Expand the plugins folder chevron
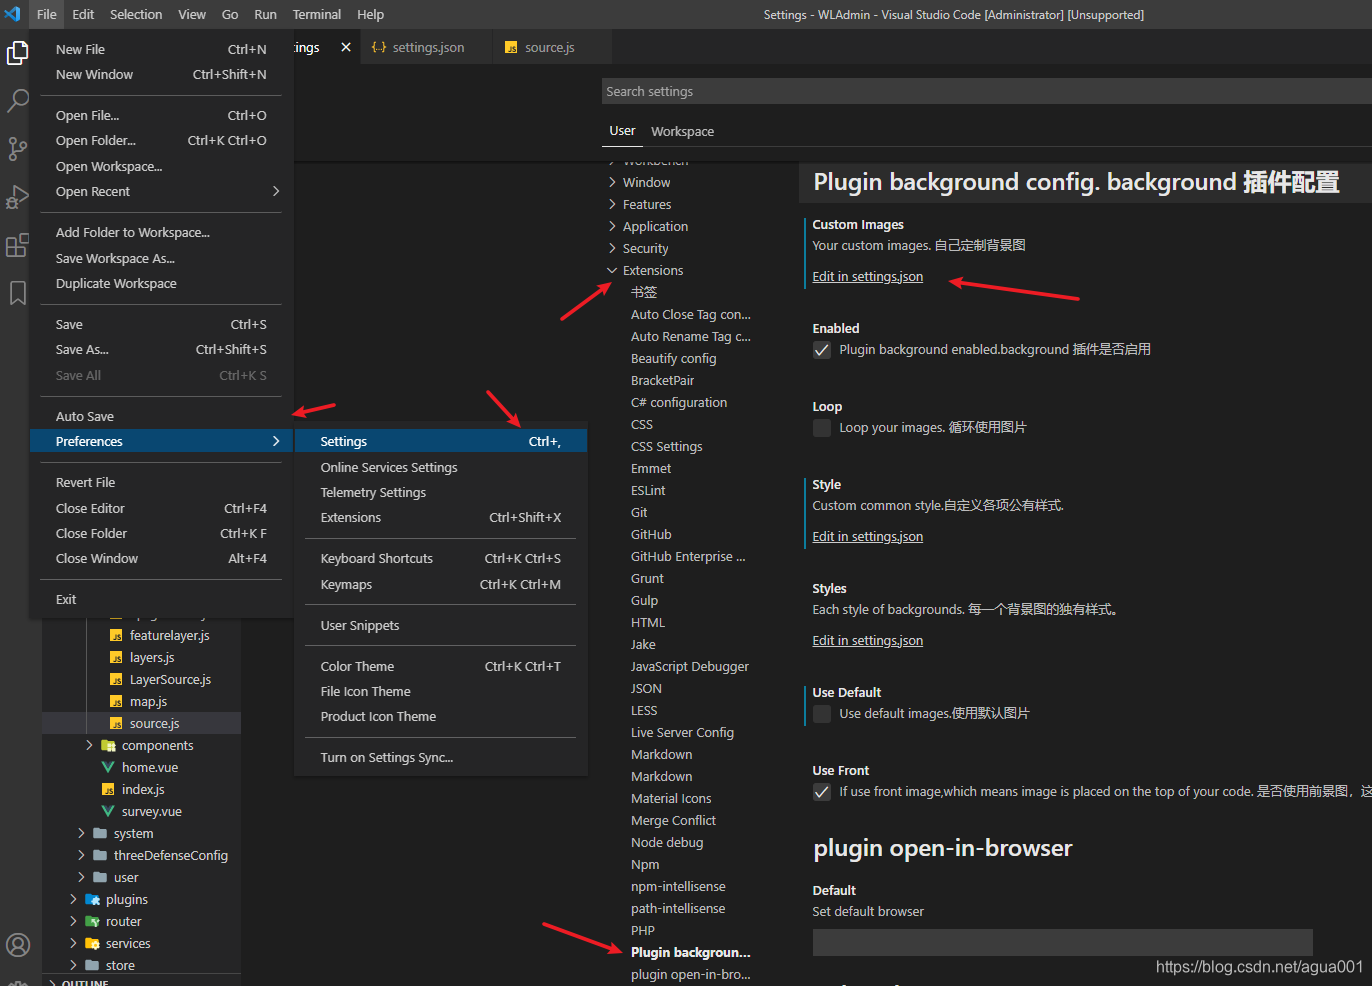Screen dimensions: 1372x986 [73, 900]
